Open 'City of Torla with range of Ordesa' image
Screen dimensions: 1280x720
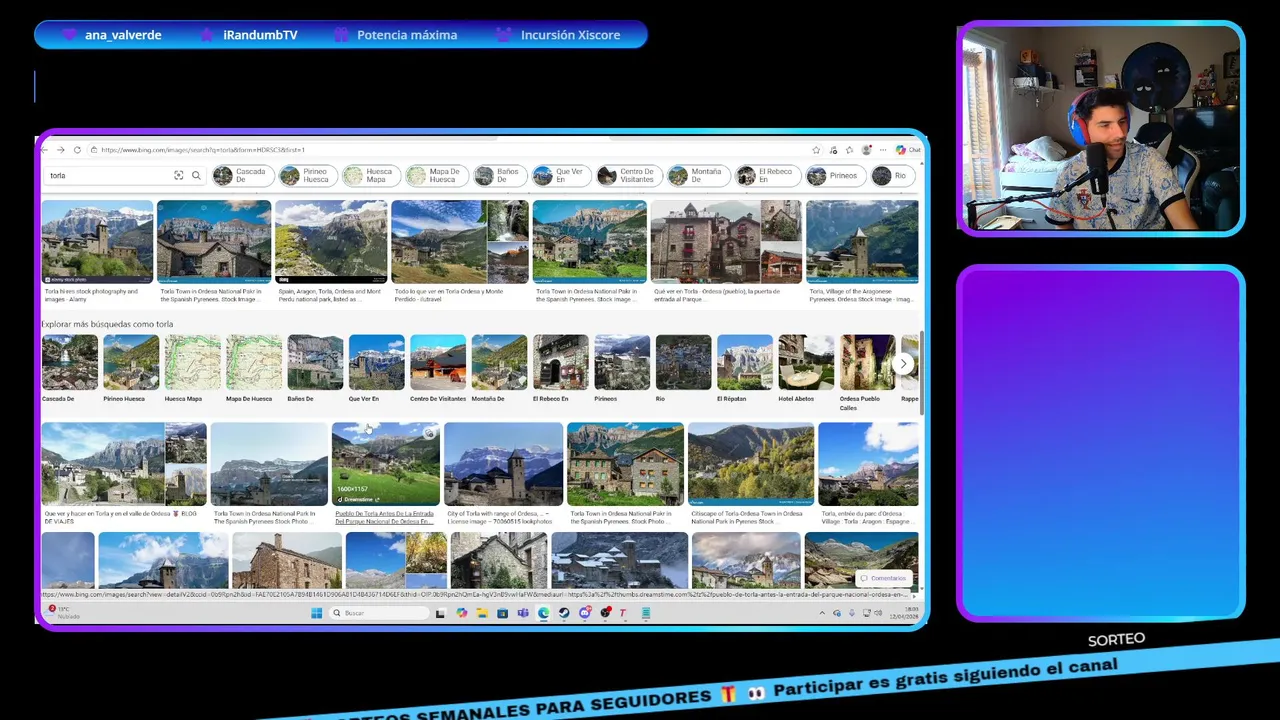pos(503,464)
